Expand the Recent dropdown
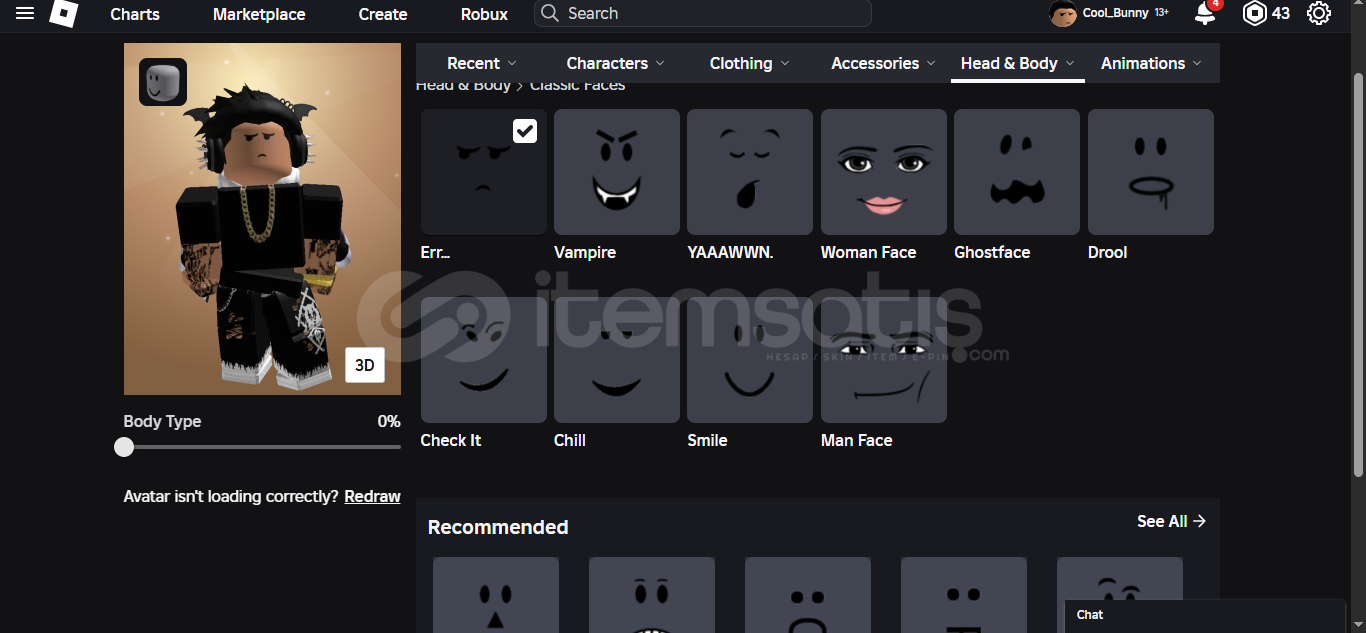 click(x=482, y=63)
